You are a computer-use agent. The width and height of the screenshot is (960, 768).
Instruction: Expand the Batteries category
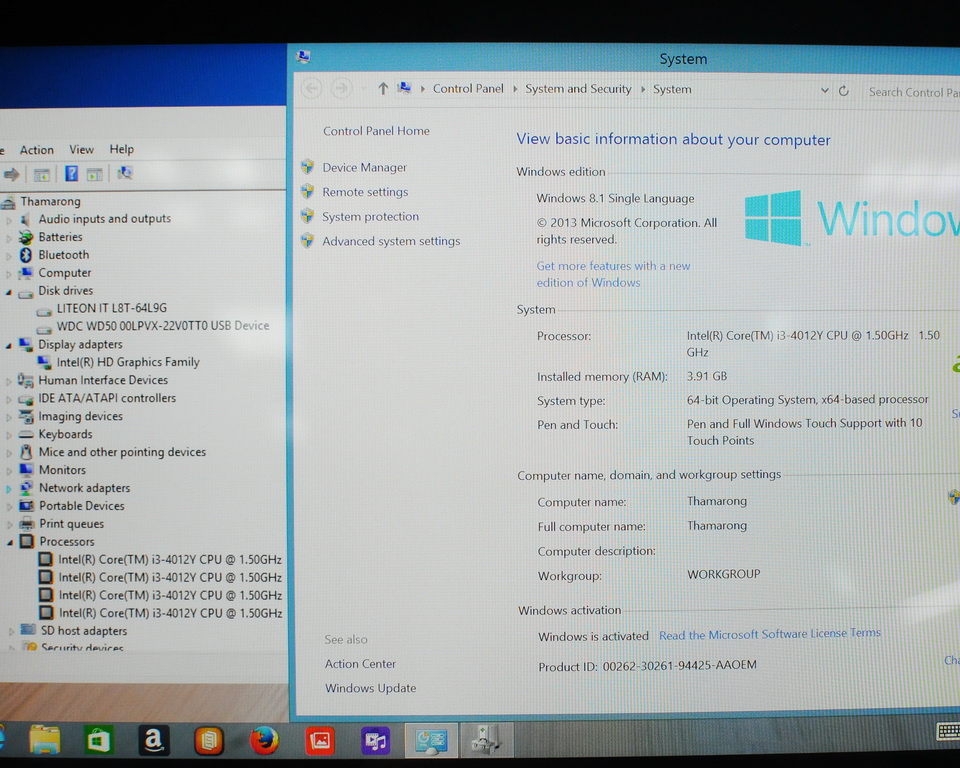point(9,238)
